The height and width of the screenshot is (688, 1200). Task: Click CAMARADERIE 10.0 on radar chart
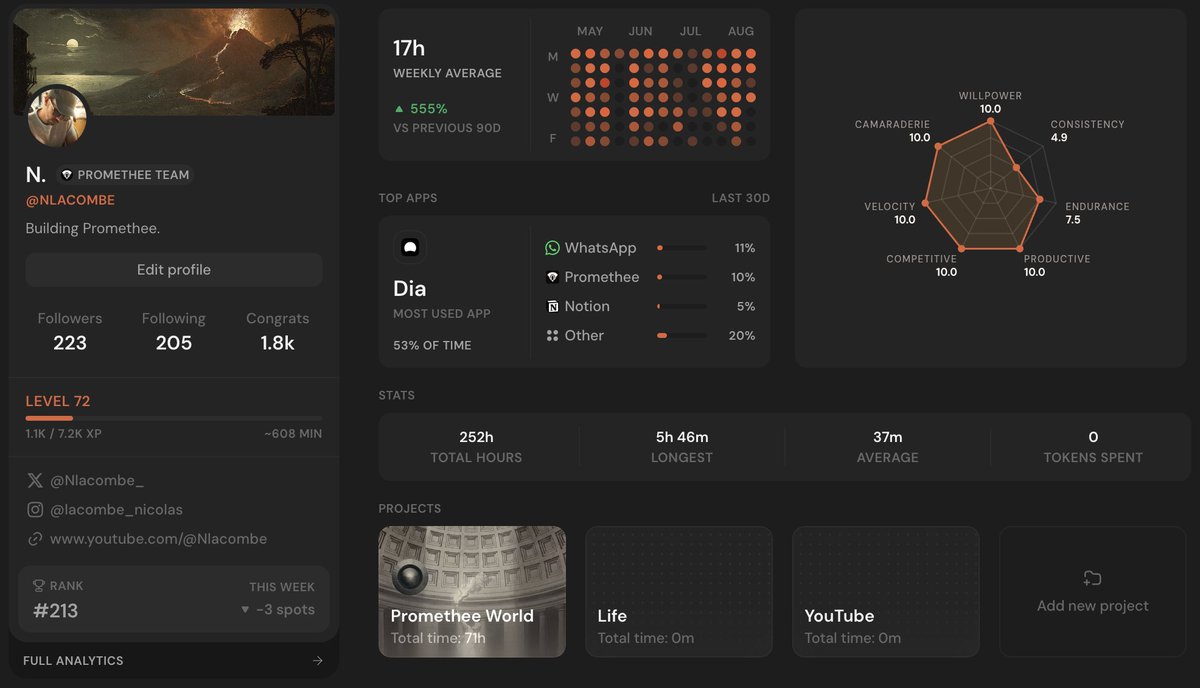pyautogui.click(x=893, y=131)
